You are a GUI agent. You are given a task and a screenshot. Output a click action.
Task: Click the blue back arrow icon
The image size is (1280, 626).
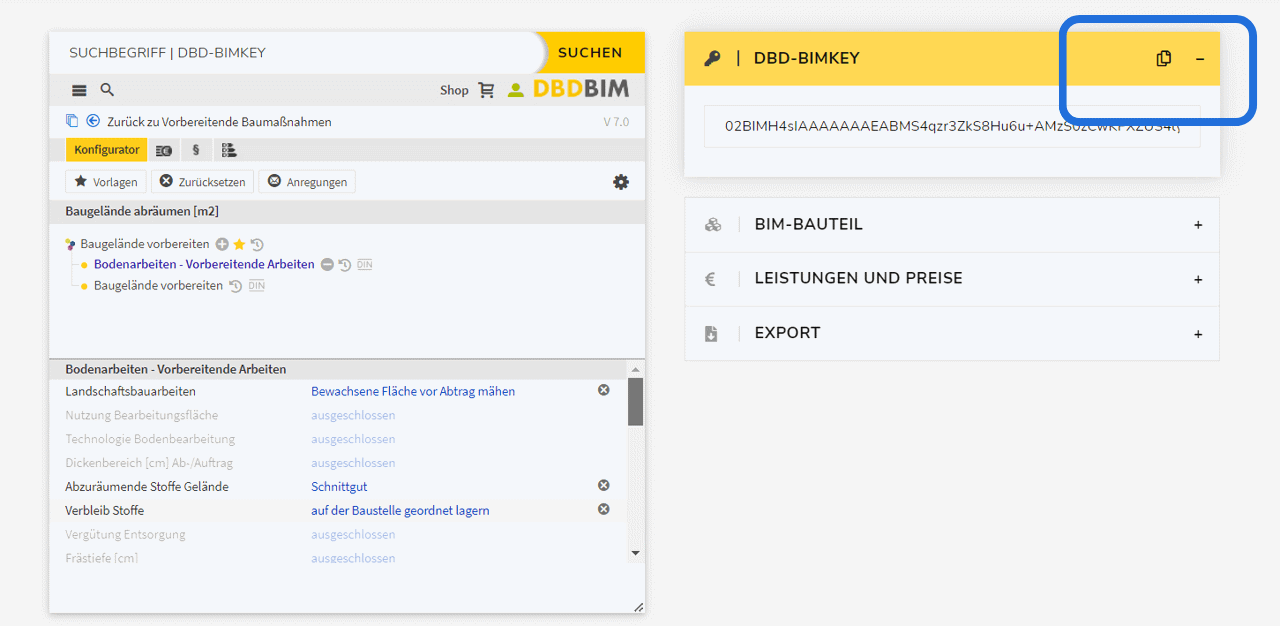[x=93, y=121]
